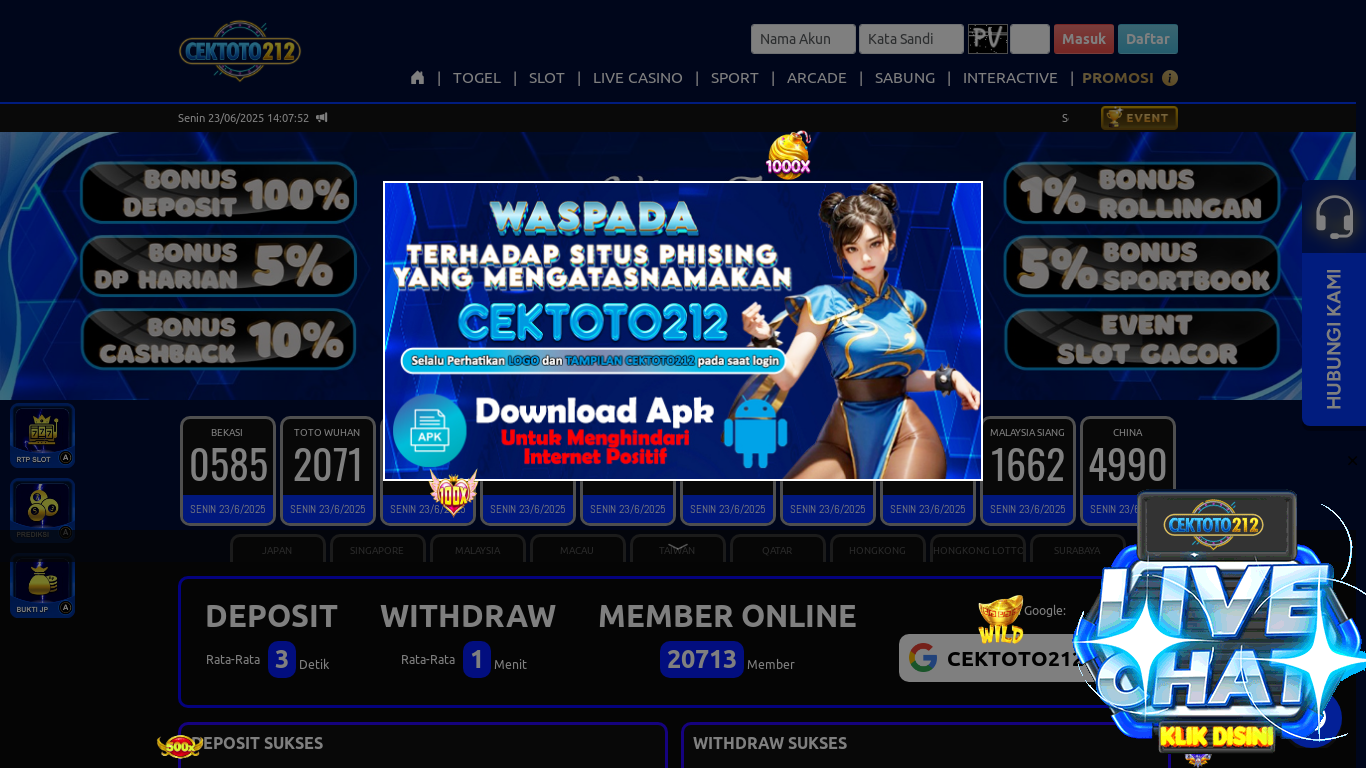The image size is (1366, 768).
Task: Click the 20713 member online count
Action: point(702,659)
